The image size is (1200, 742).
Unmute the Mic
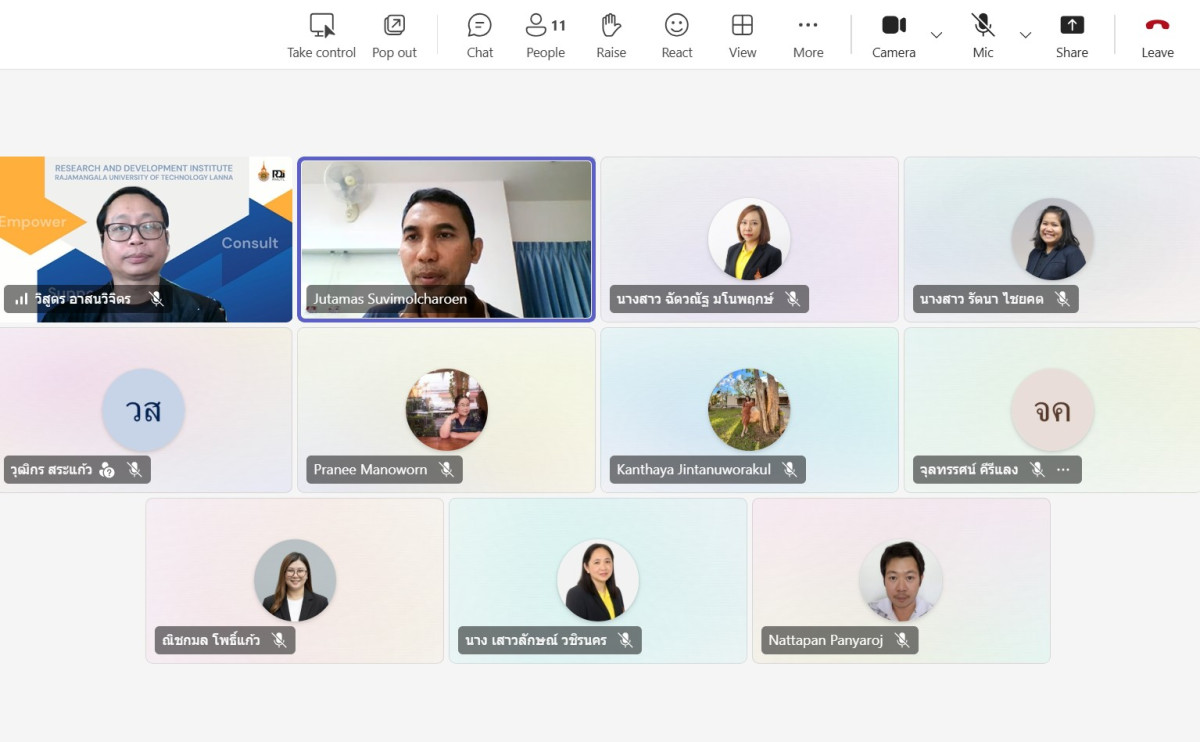(983, 35)
